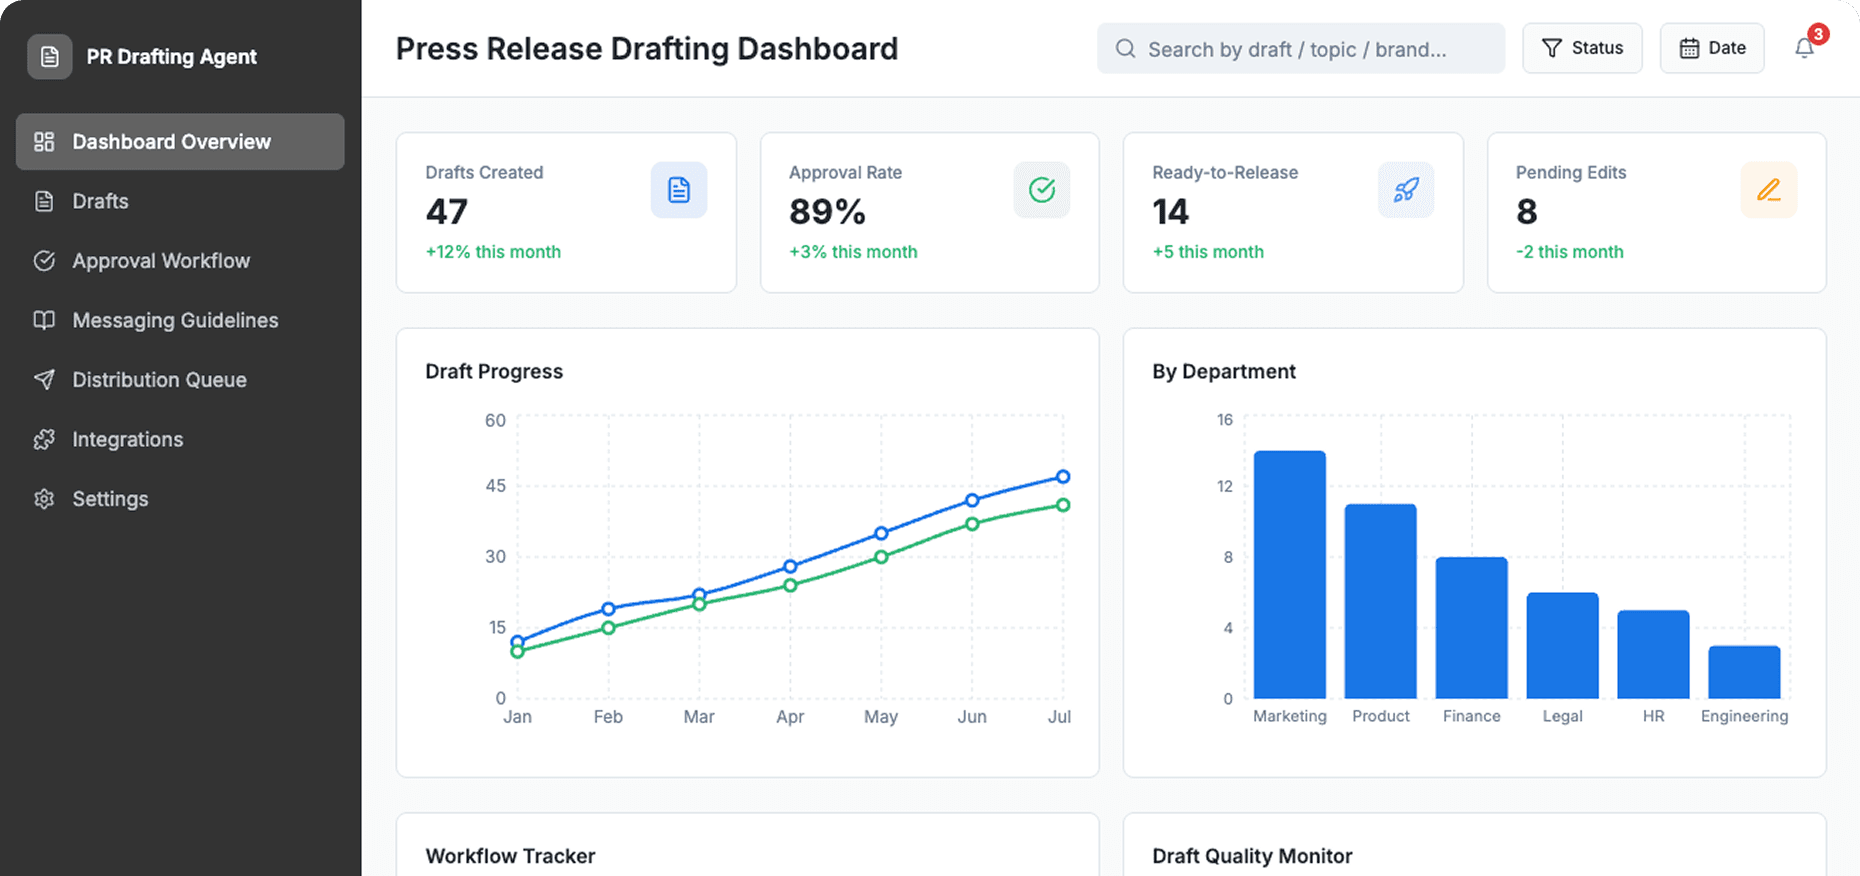Click the 'Engineering' axis label
The width and height of the screenshot is (1860, 876).
[1745, 716]
